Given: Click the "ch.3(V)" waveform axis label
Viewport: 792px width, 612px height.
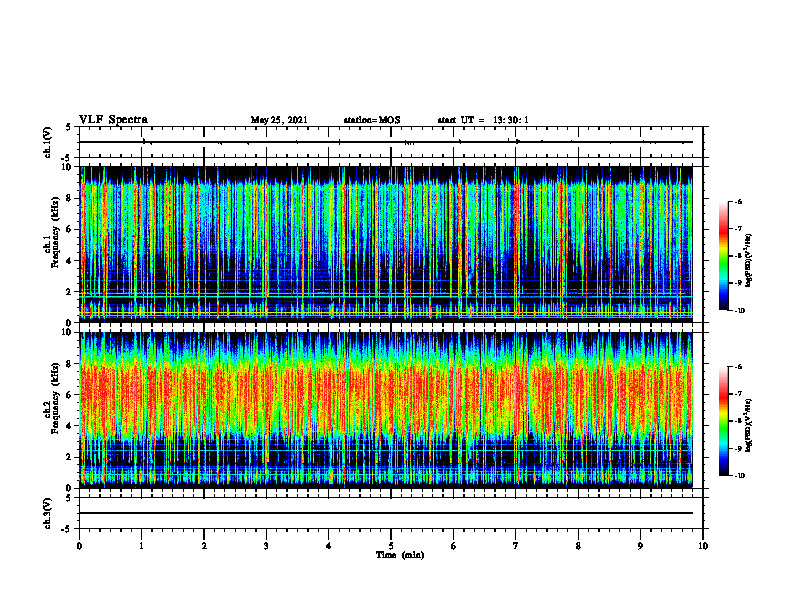Looking at the screenshot, I should [48, 513].
